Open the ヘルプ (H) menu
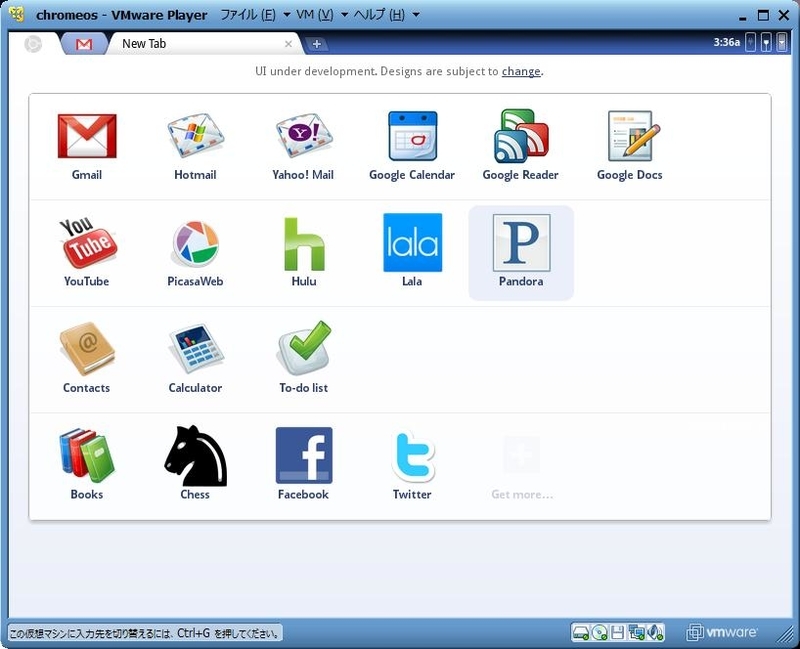Viewport: 800px width, 649px height. point(379,15)
